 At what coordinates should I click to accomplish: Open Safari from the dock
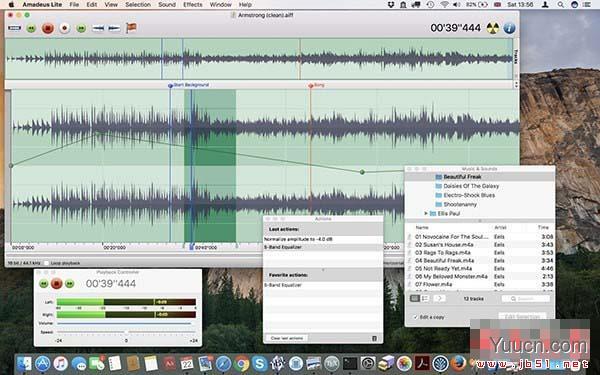point(223,363)
